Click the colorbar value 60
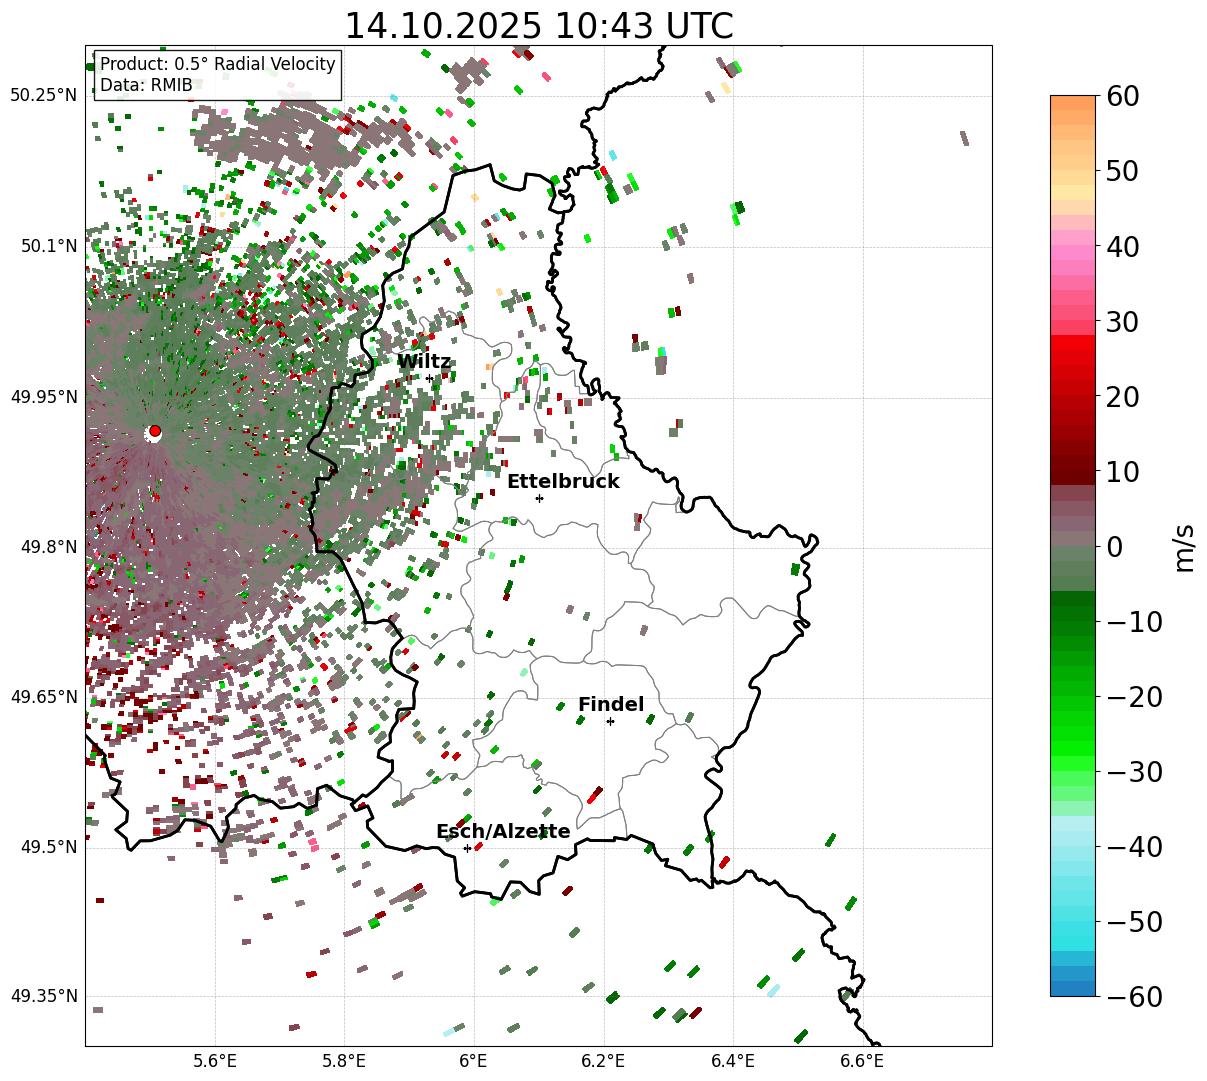The height and width of the screenshot is (1081, 1207). (1123, 96)
